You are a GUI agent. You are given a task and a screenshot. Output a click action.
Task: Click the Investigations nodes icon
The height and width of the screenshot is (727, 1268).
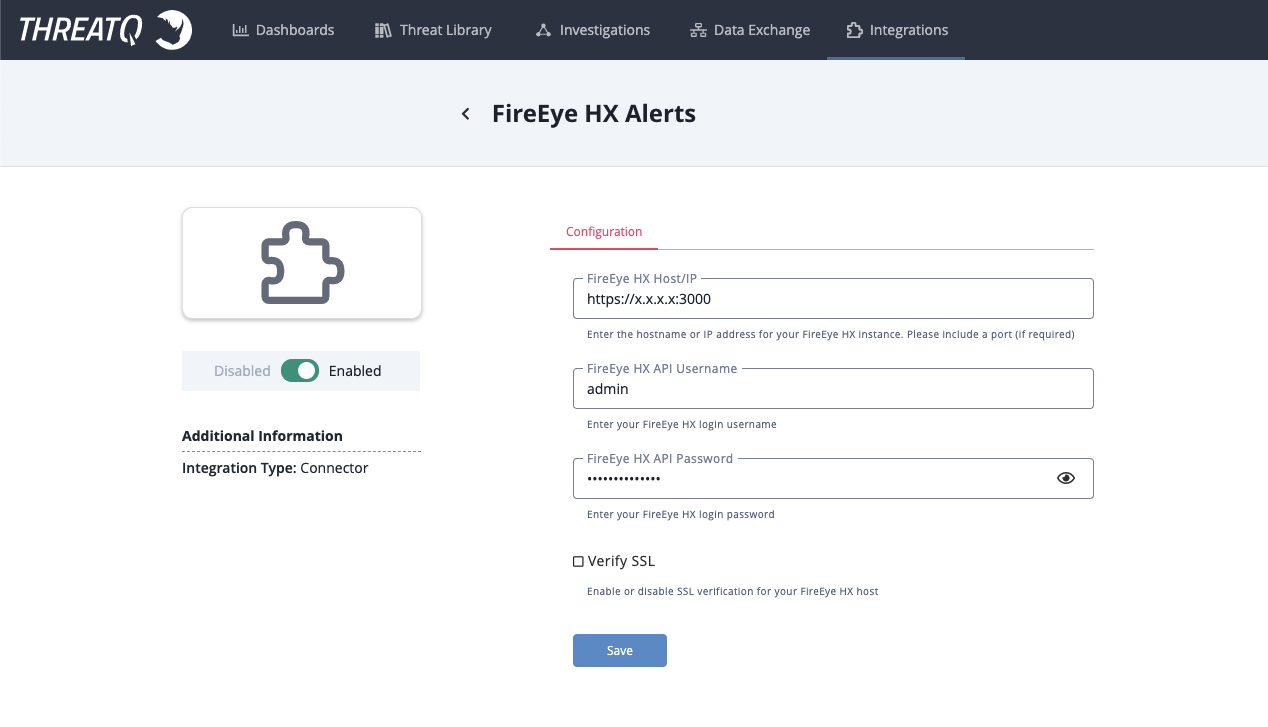(x=543, y=30)
